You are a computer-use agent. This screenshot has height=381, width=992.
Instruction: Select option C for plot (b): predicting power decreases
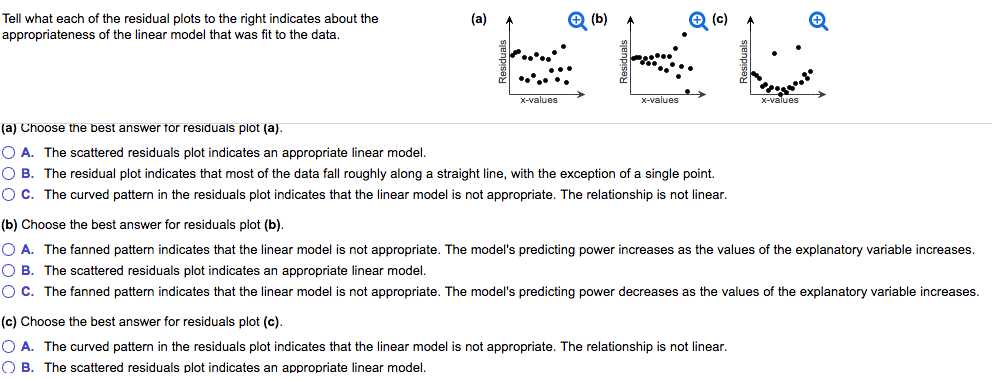pos(8,292)
